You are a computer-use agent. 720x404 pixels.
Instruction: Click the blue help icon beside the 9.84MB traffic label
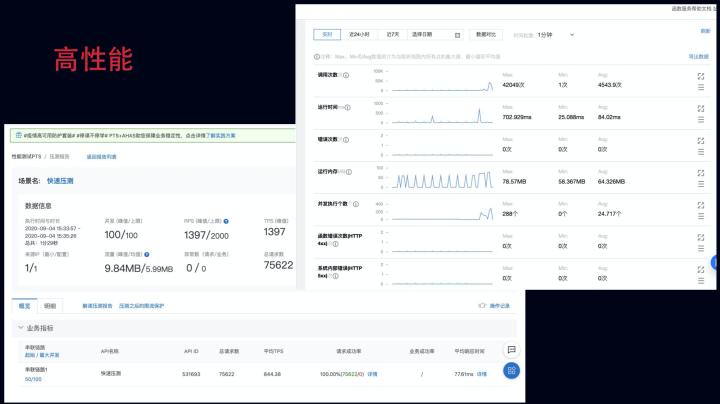146,254
